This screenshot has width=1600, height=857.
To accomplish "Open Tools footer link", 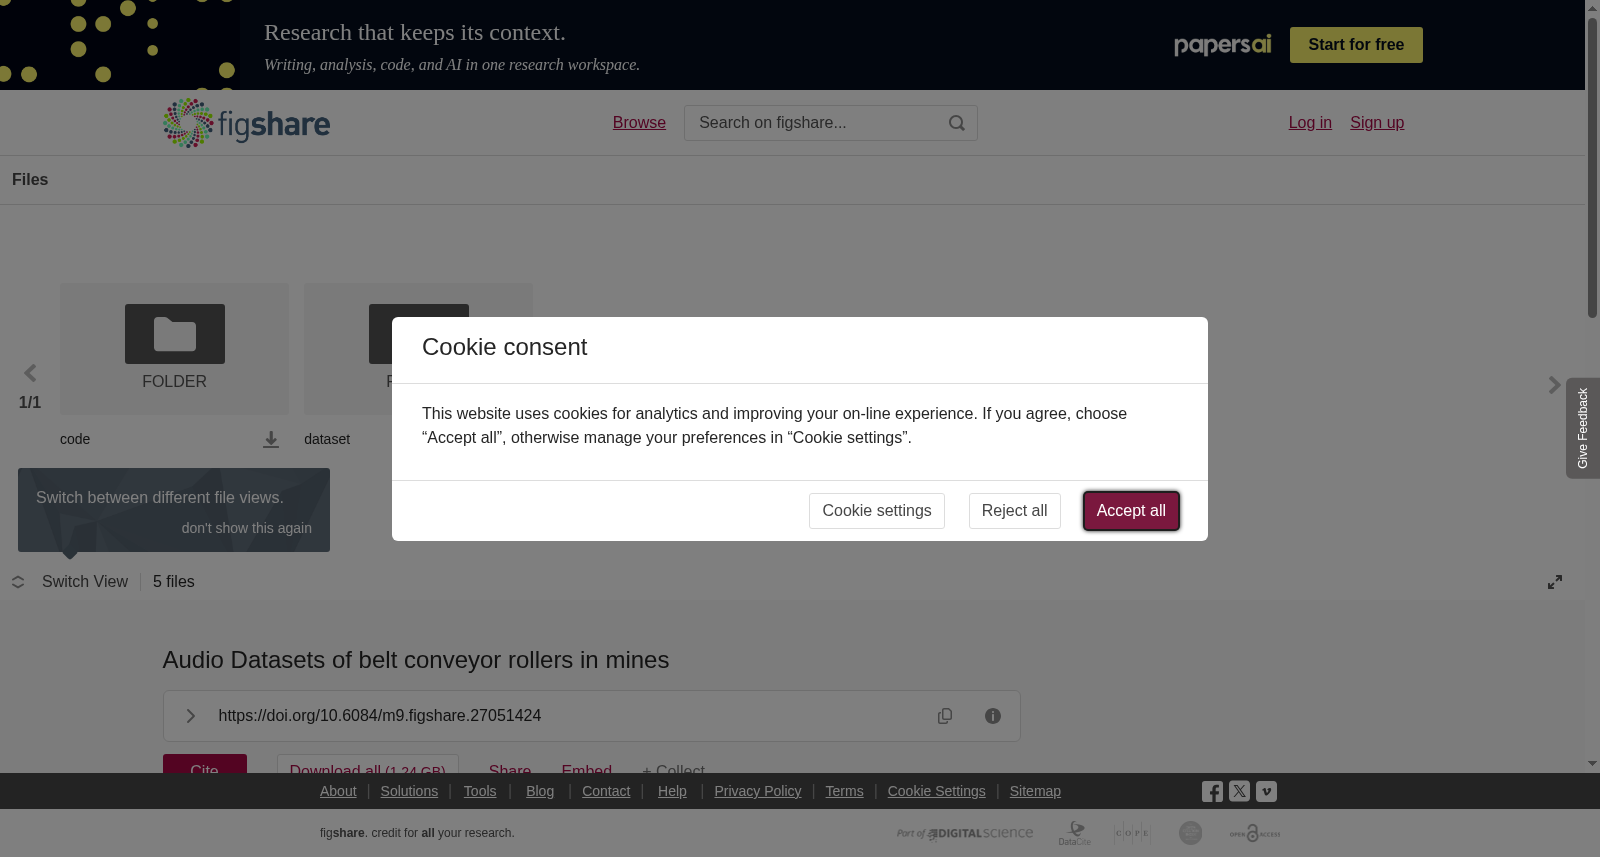I will [x=480, y=791].
